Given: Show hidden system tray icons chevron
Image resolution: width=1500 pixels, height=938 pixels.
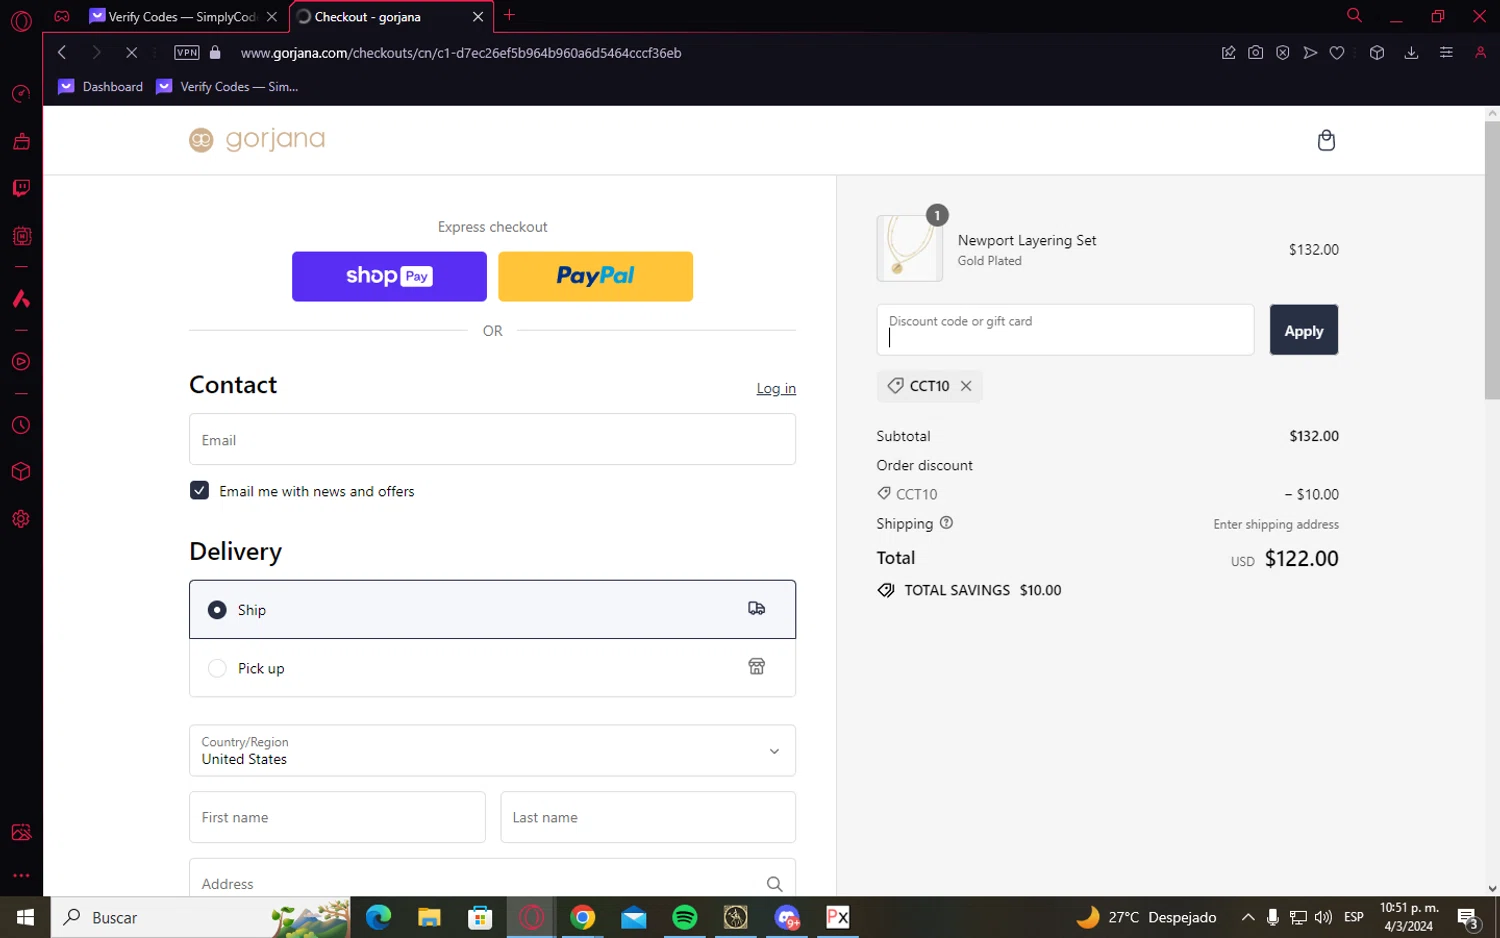Looking at the screenshot, I should (x=1248, y=917).
